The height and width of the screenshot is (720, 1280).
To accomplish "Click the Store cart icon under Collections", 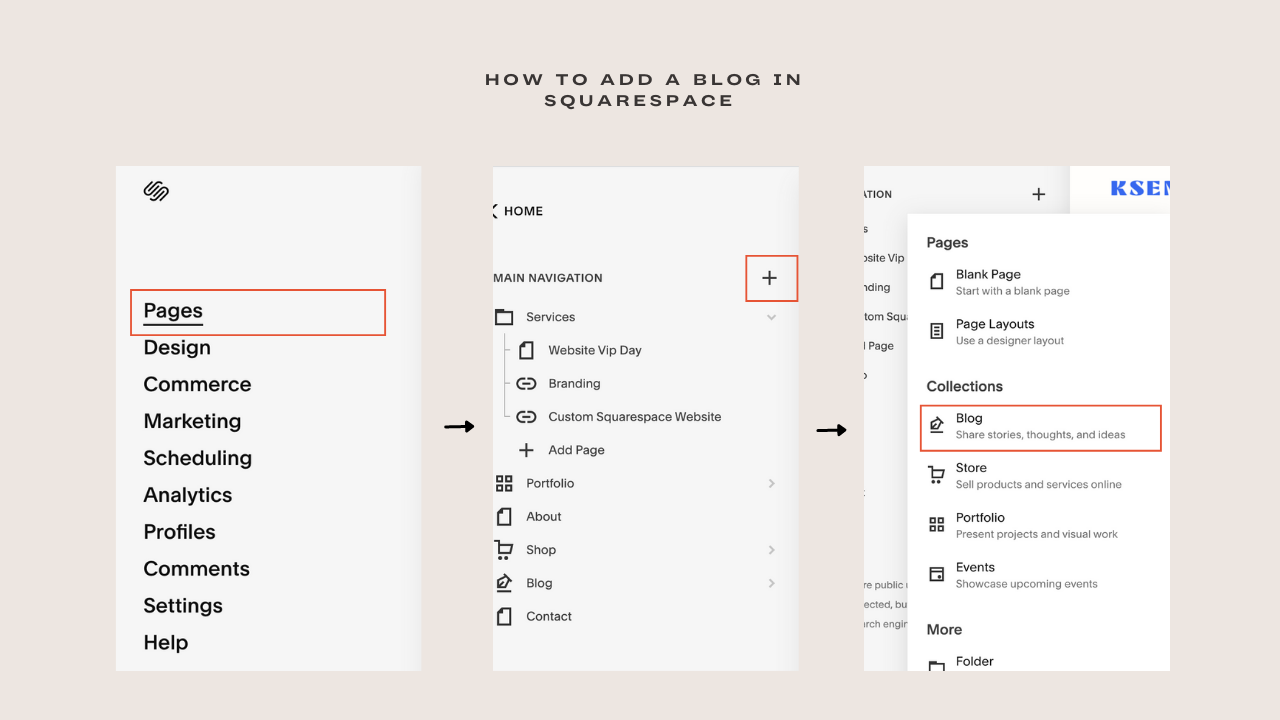I will pyautogui.click(x=936, y=474).
